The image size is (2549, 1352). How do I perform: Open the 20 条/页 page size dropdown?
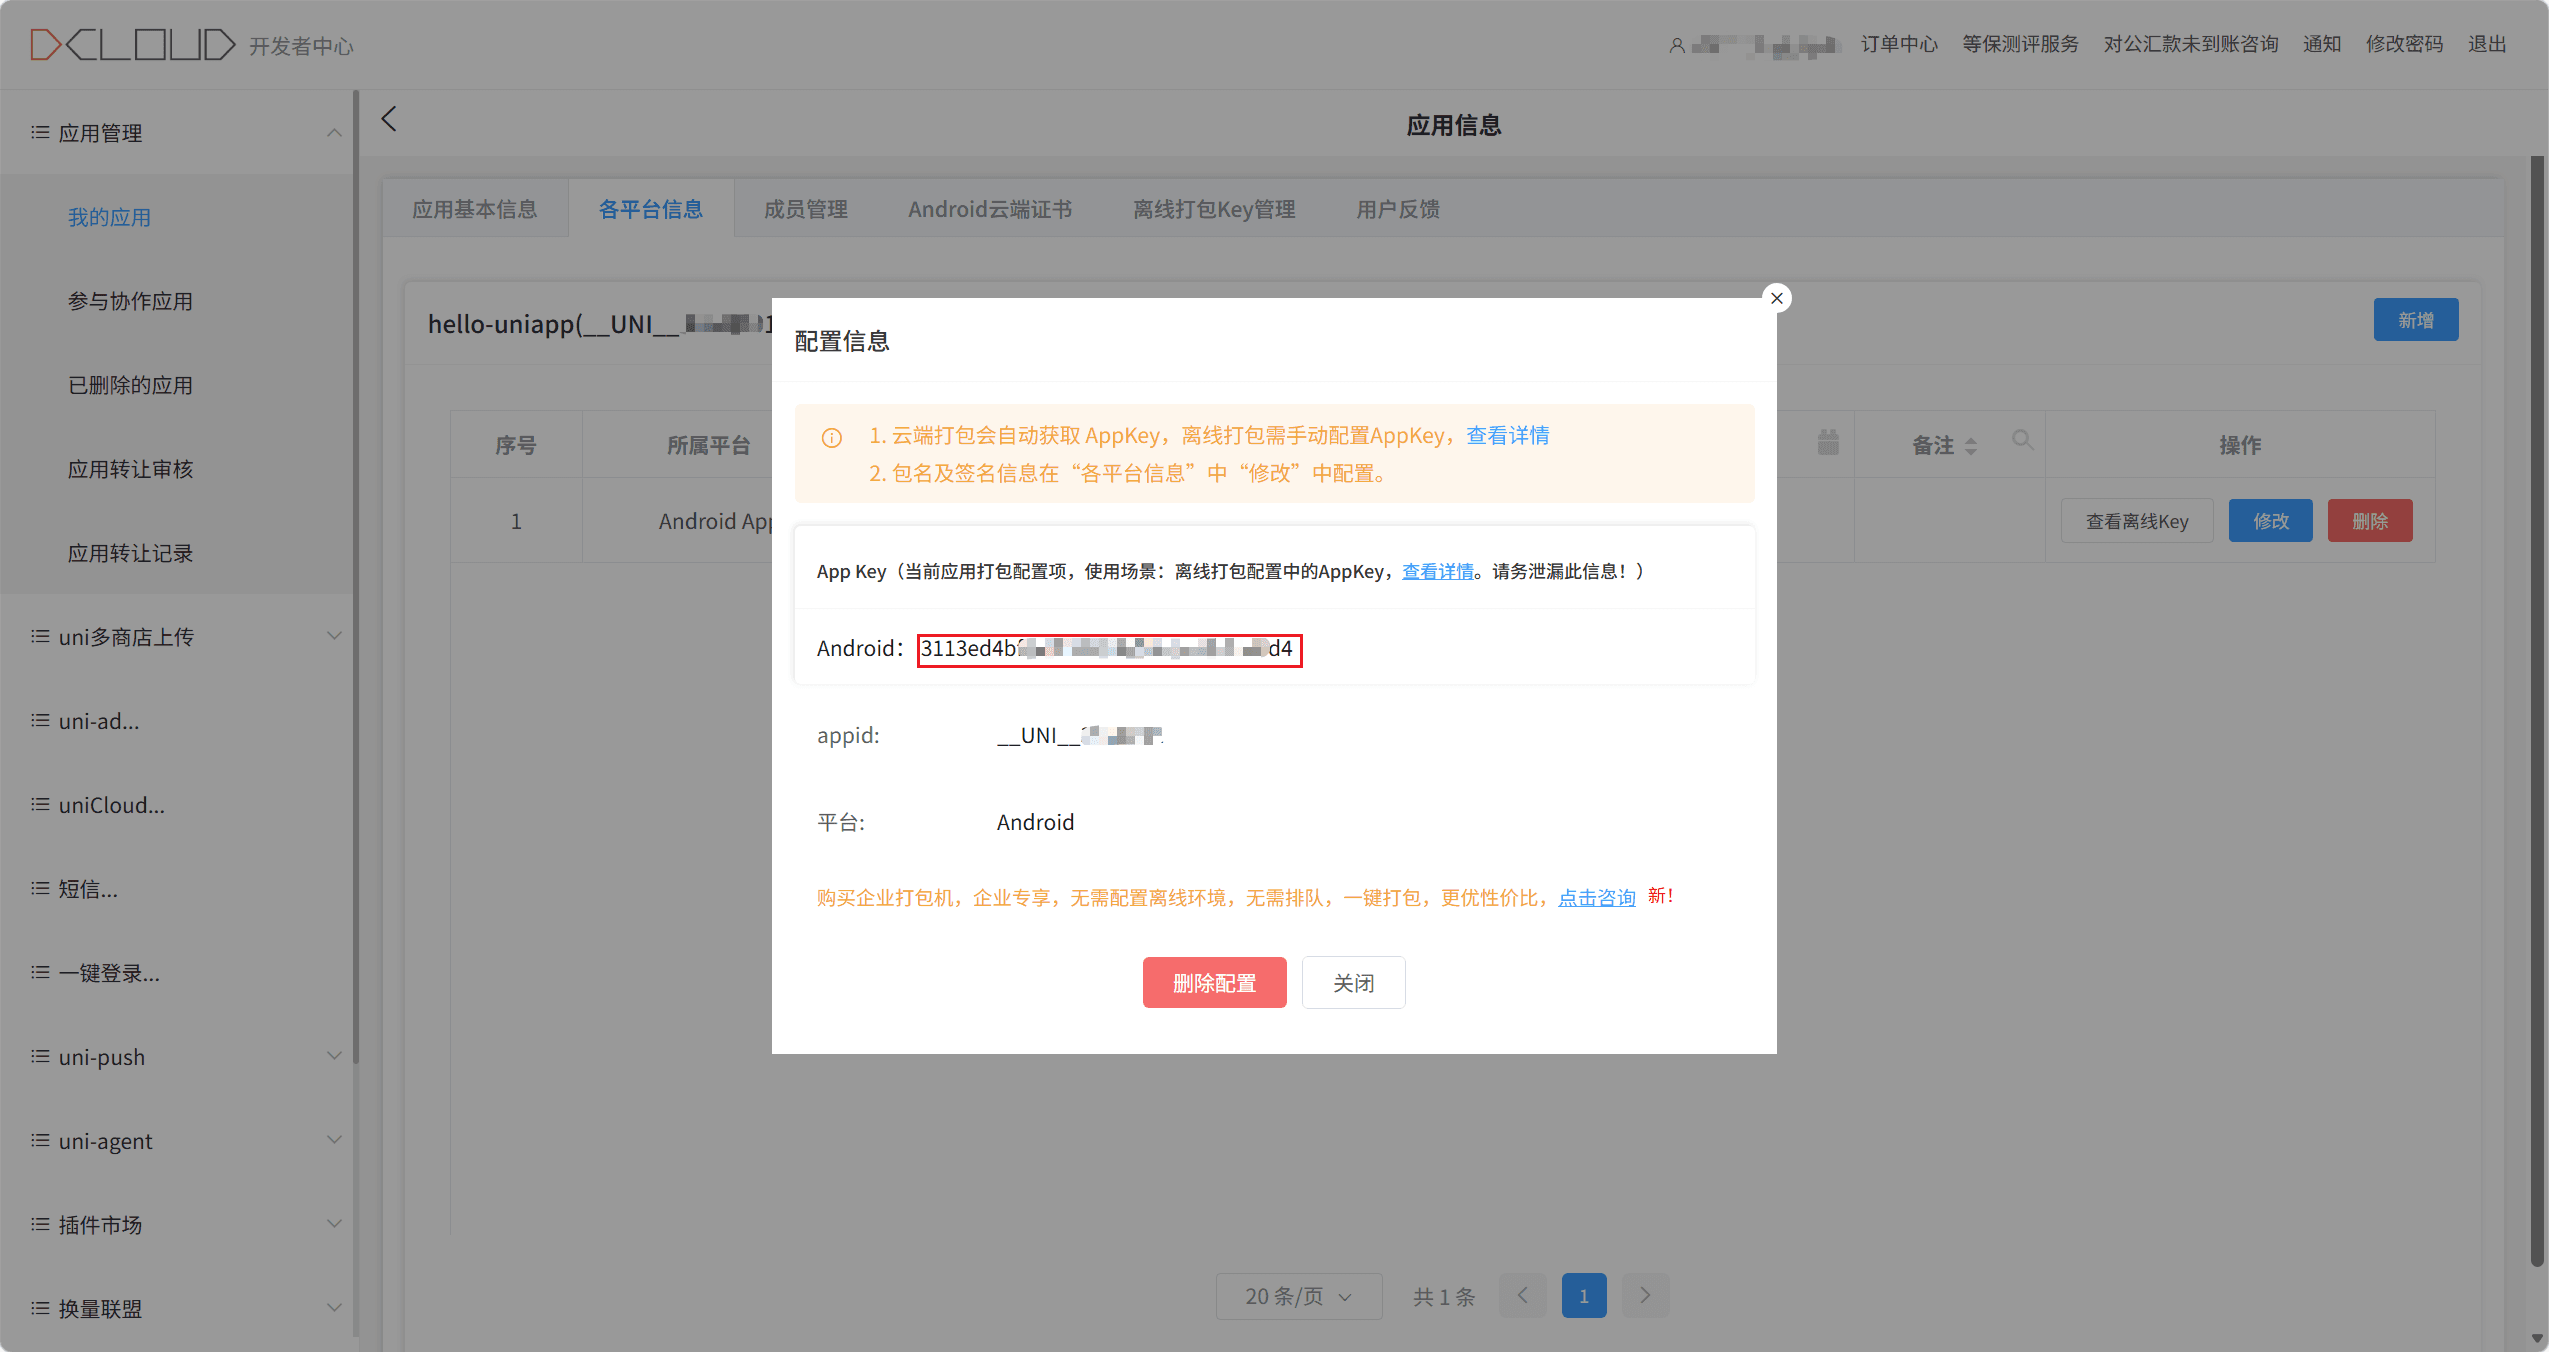coord(1298,1296)
